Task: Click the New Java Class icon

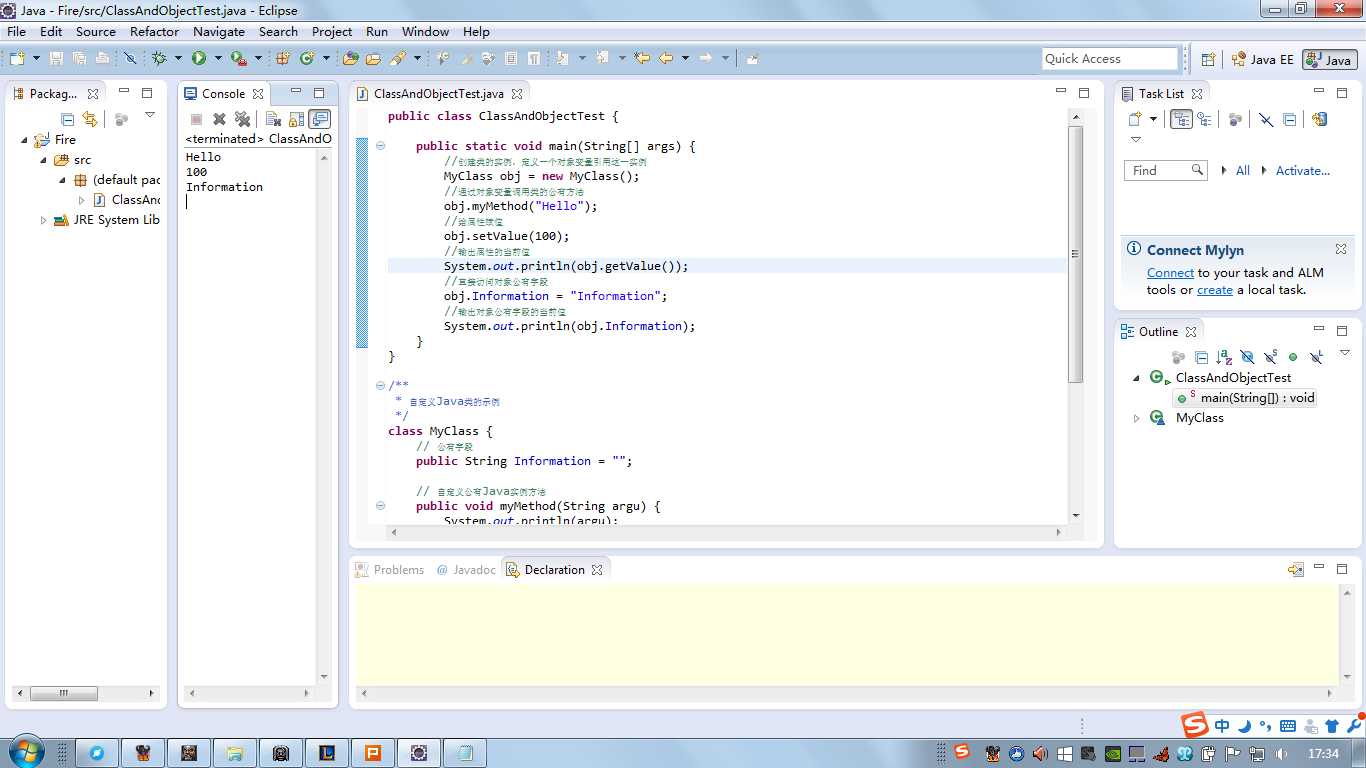Action: click(307, 59)
